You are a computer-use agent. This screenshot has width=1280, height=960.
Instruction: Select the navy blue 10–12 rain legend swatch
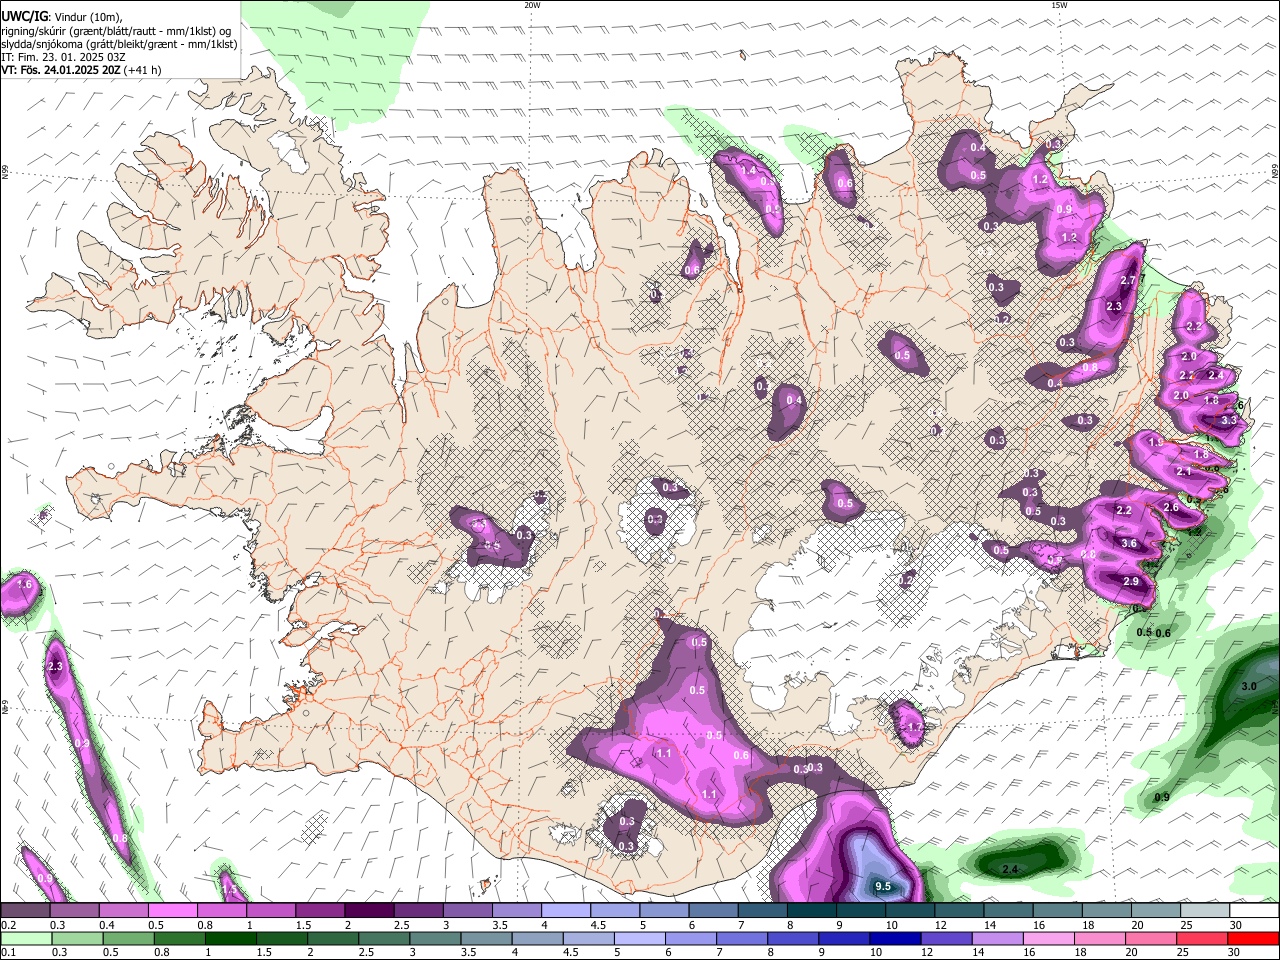894,938
